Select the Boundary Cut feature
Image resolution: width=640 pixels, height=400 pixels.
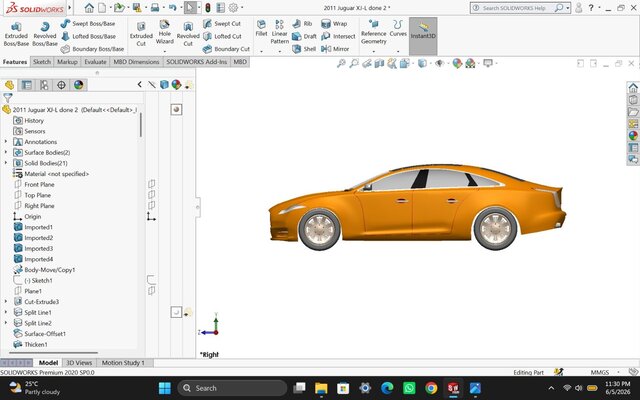(226, 49)
